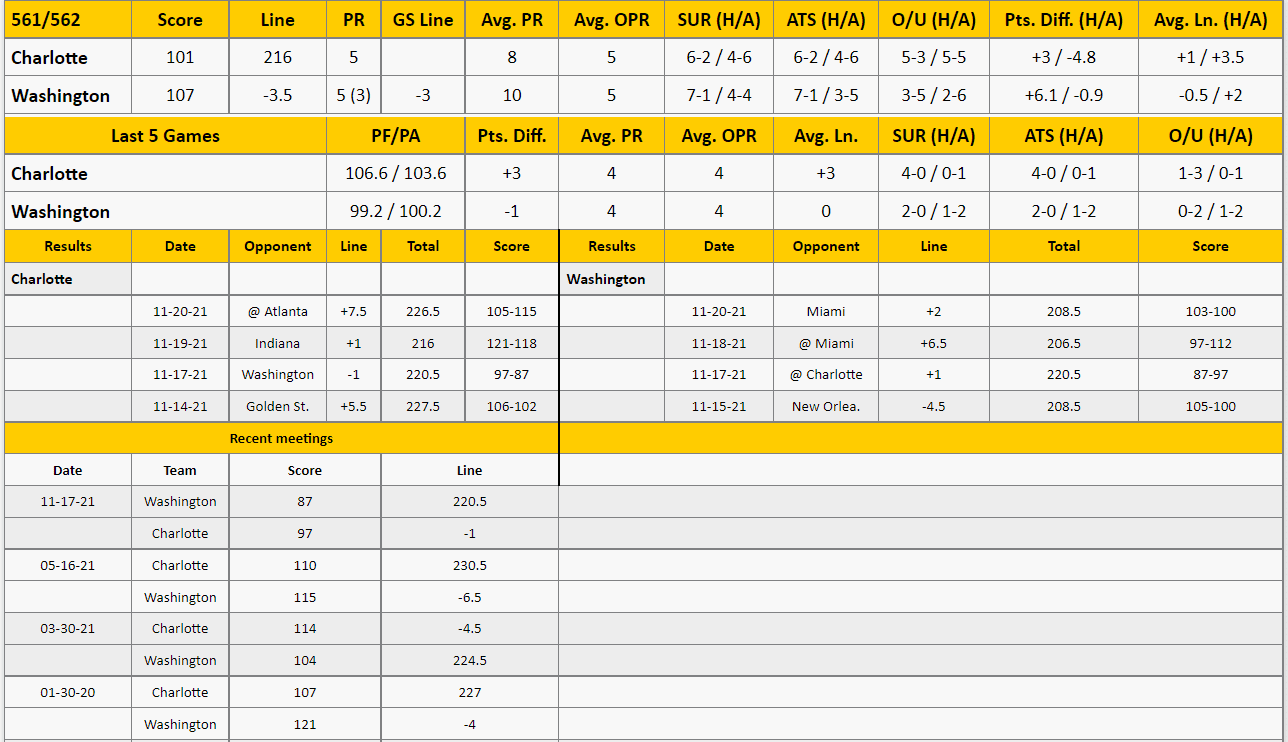This screenshot has width=1288, height=742.
Task: Select Charlotte Pts. Diff. +3 / -4.8
Action: 1064,57
